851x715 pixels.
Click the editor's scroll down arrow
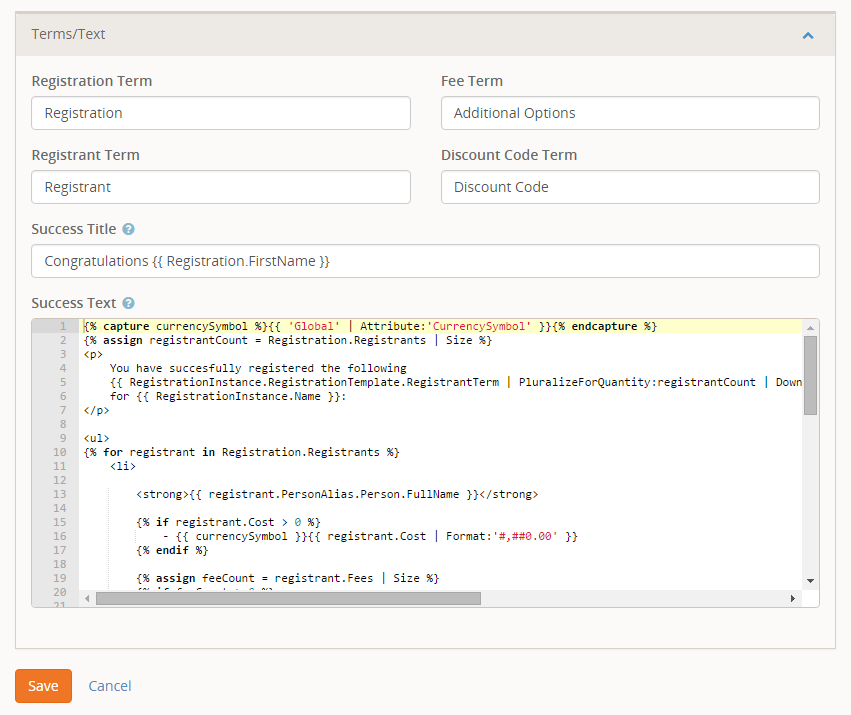pos(810,581)
